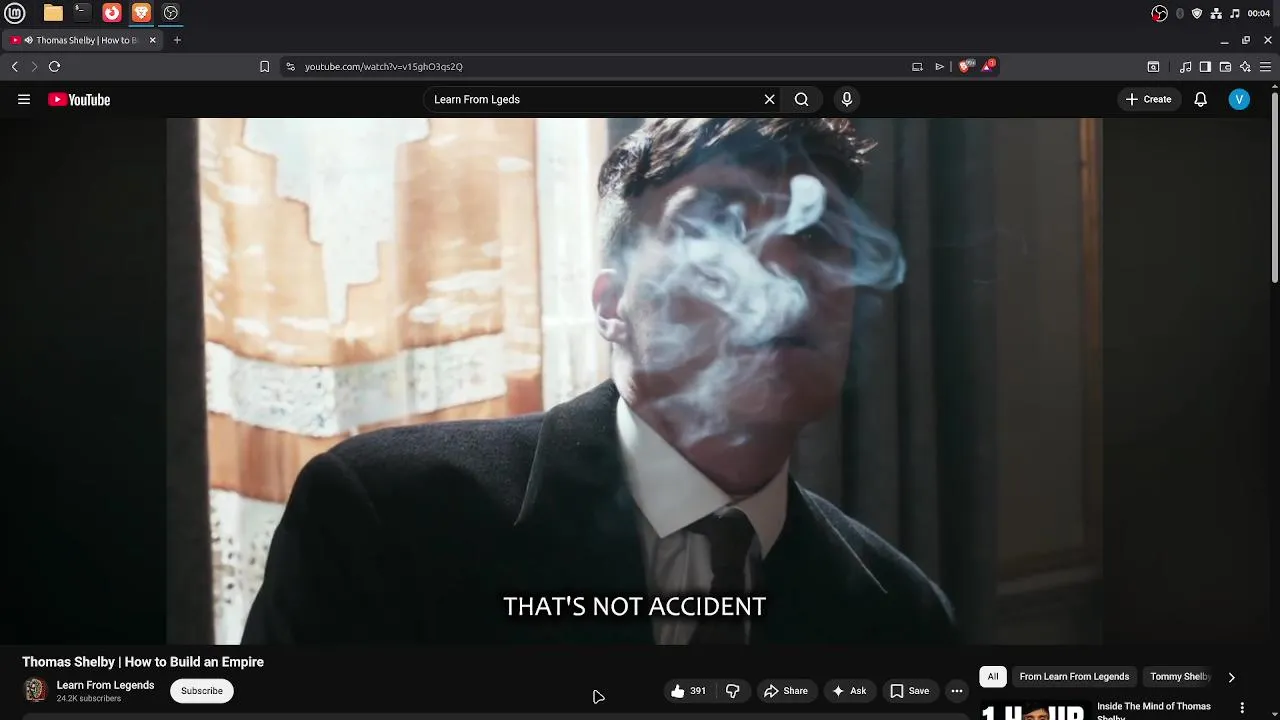Viewport: 1280px width, 720px height.
Task: Open the media control music note button
Action: pos(1185,66)
